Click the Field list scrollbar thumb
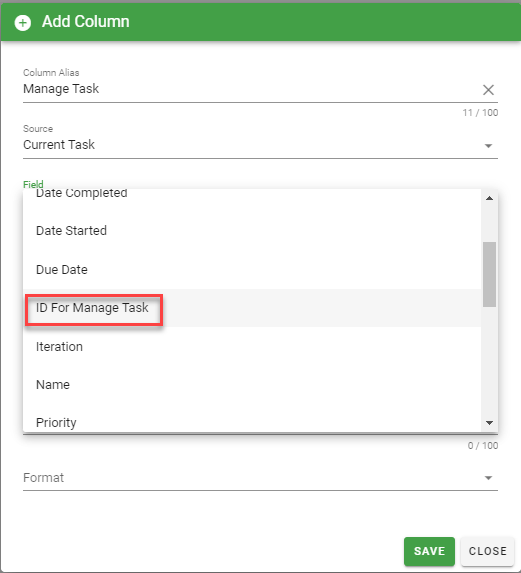 (489, 274)
